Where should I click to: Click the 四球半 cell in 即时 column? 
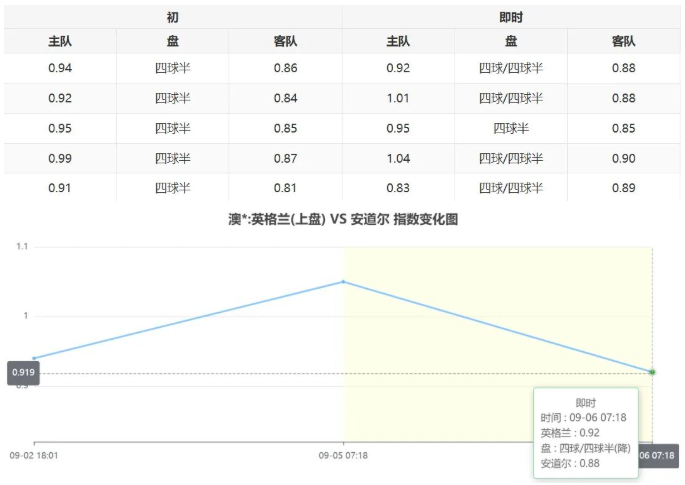tap(510, 128)
